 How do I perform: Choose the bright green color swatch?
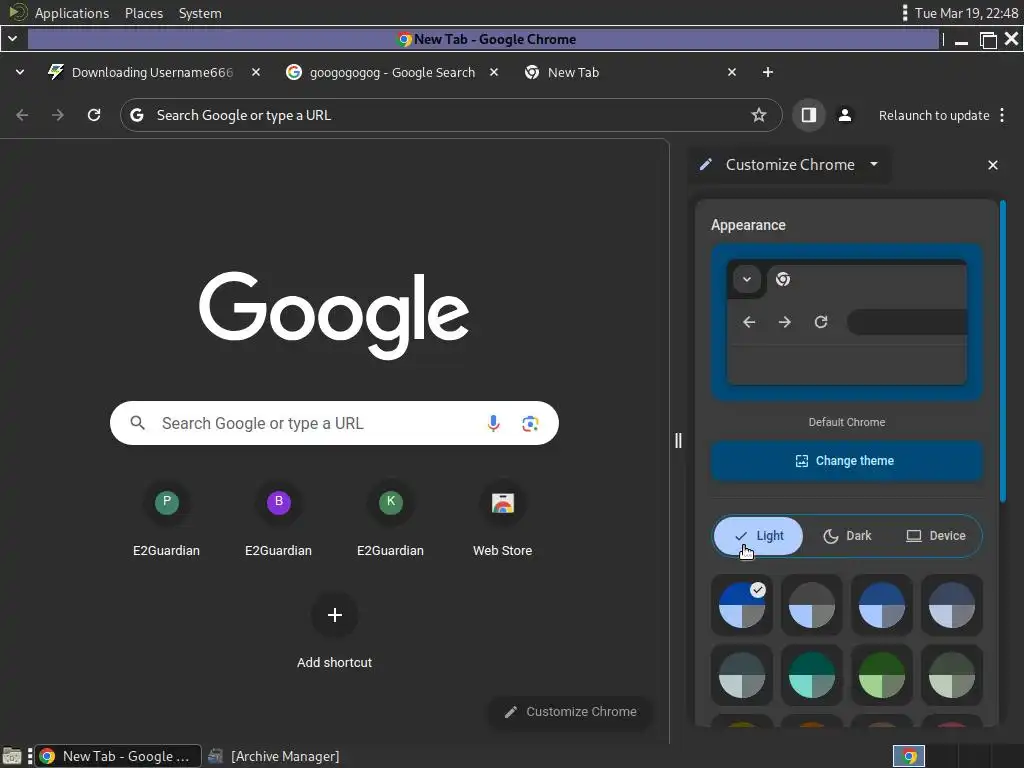882,676
